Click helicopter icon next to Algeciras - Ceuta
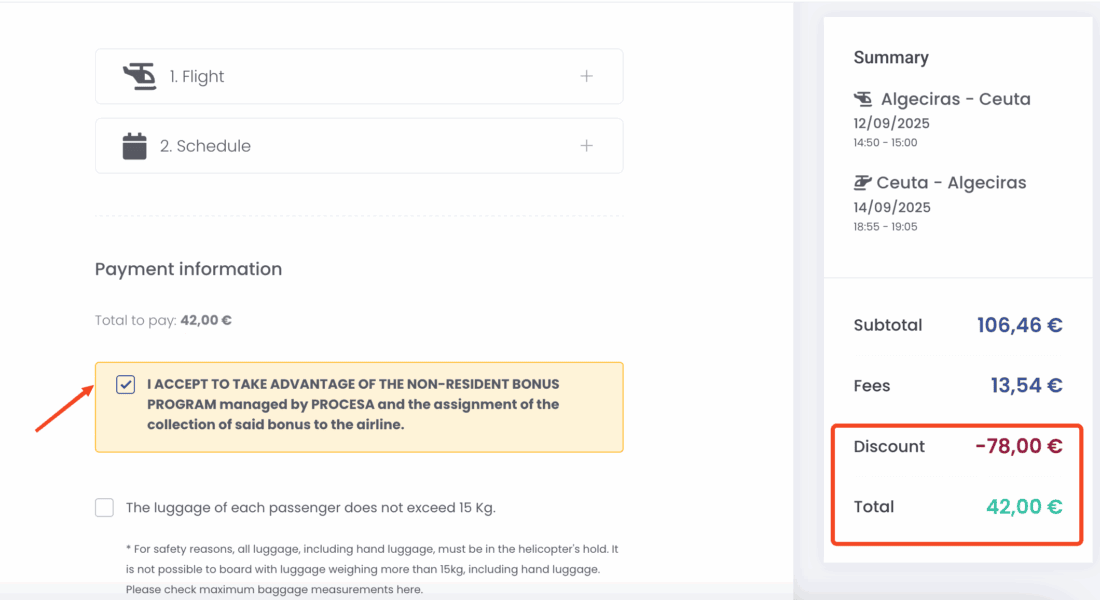The image size is (1100, 600). point(863,99)
